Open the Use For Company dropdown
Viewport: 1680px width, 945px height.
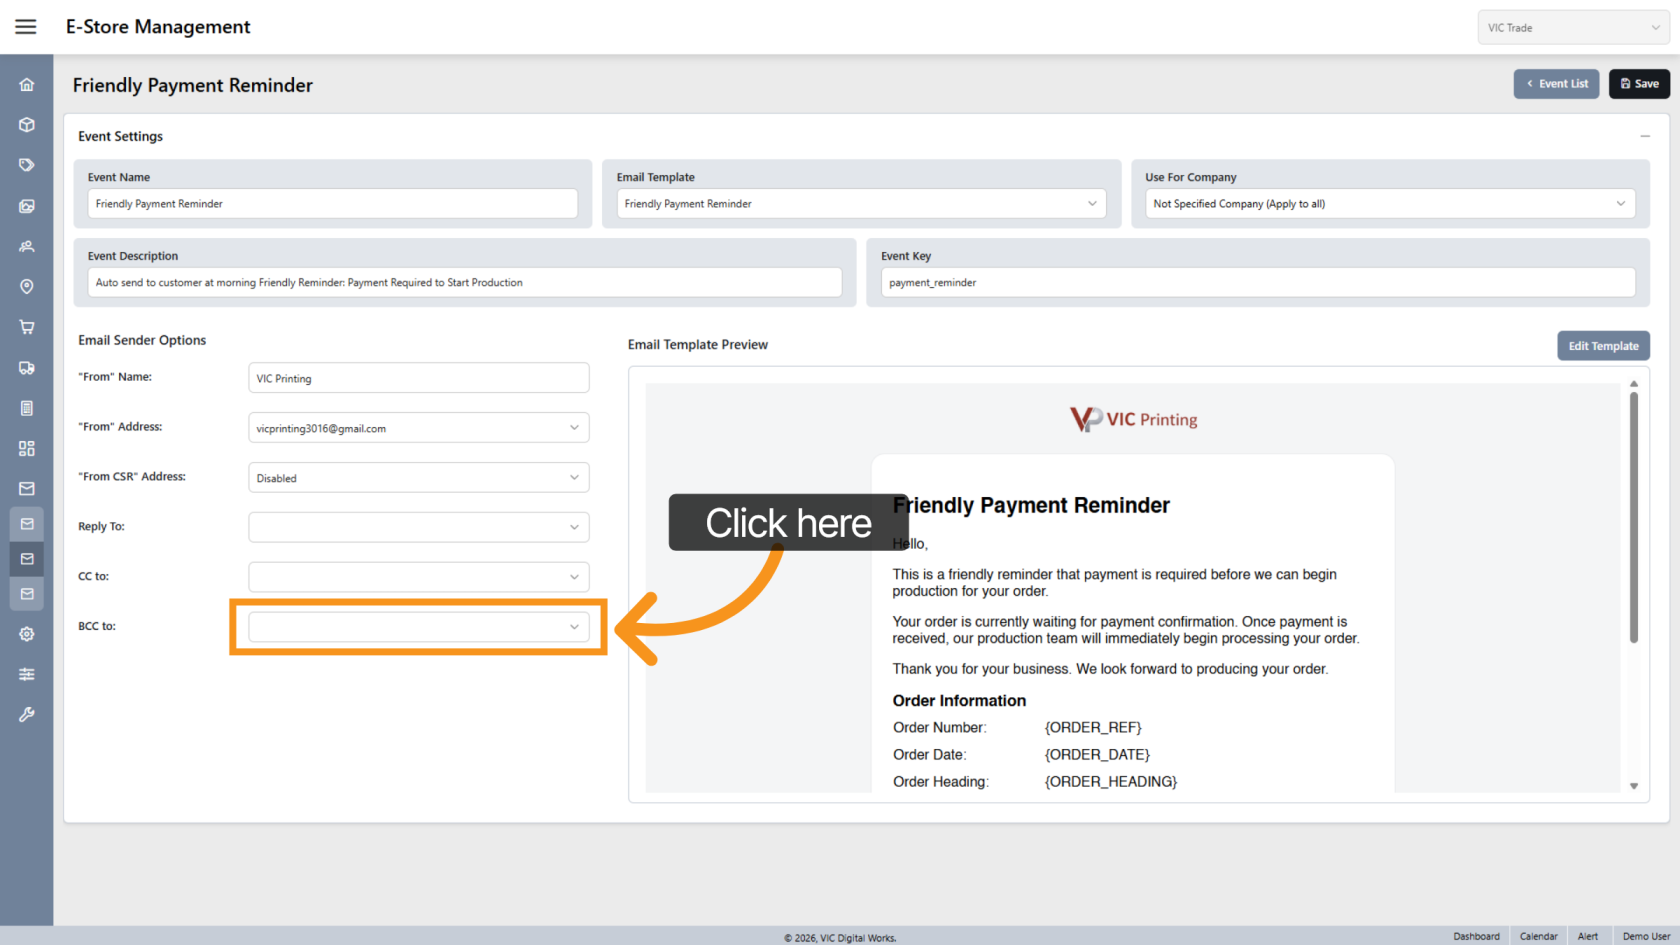pos(1389,204)
